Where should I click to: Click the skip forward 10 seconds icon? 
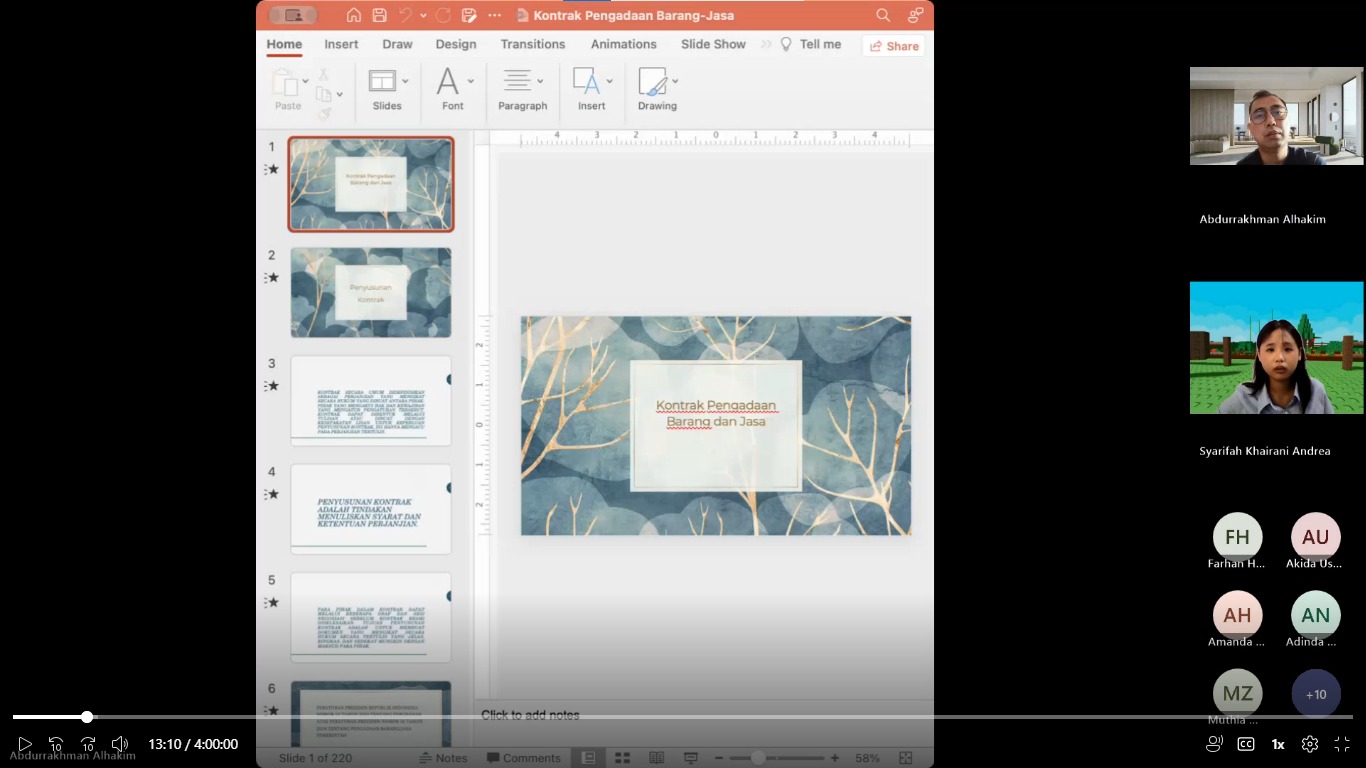click(88, 744)
